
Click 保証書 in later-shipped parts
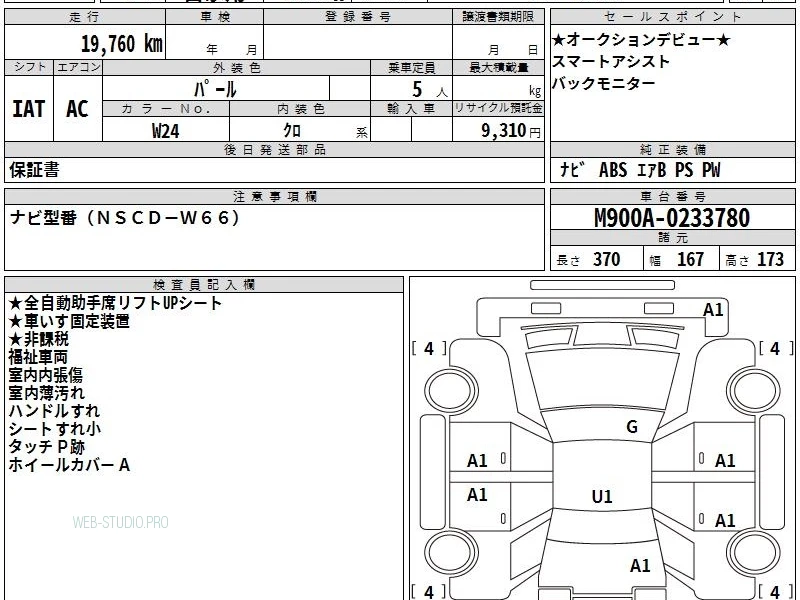click(34, 169)
